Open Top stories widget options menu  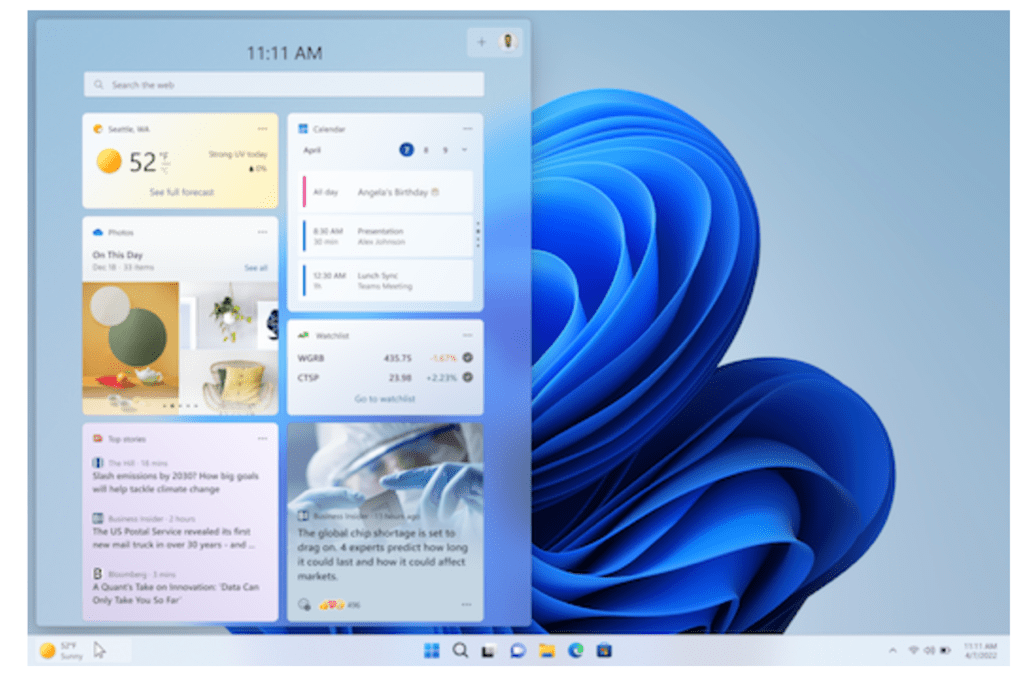[x=262, y=439]
